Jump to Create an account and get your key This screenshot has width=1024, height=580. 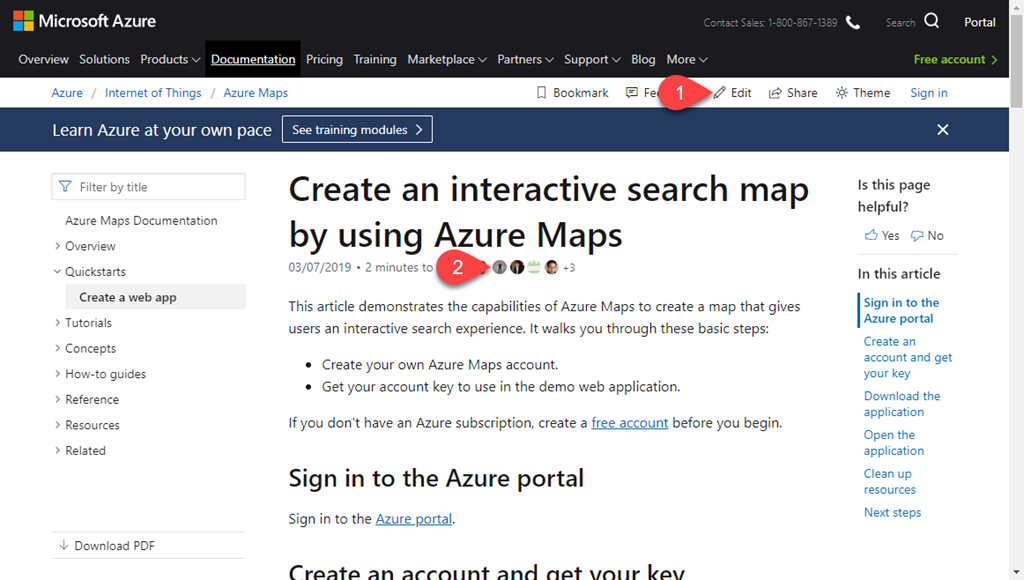[x=908, y=357]
